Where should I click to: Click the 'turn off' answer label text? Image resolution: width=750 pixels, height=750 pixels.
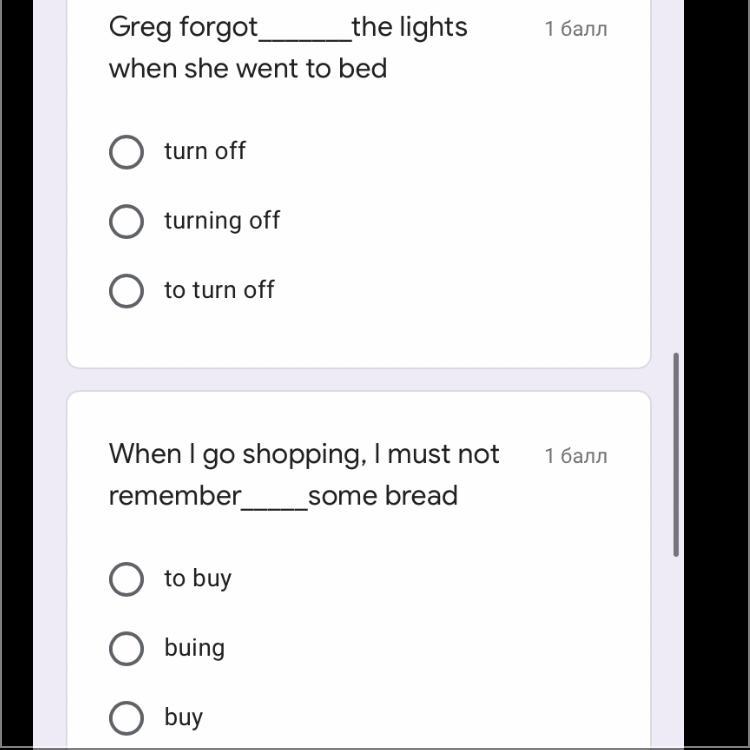point(205,151)
